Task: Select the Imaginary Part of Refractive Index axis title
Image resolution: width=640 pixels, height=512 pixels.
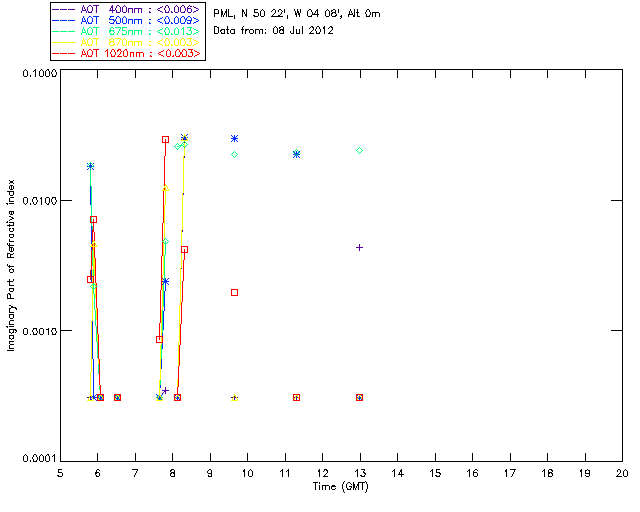Action: tap(12, 265)
